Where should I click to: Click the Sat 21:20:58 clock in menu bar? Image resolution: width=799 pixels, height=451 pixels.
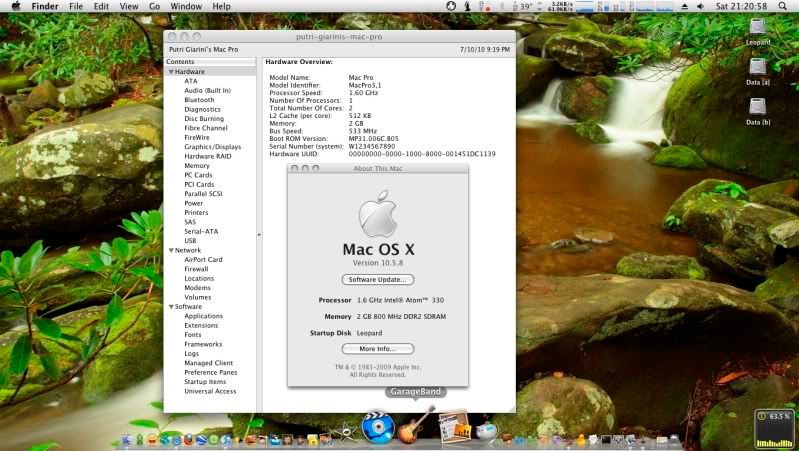point(741,6)
